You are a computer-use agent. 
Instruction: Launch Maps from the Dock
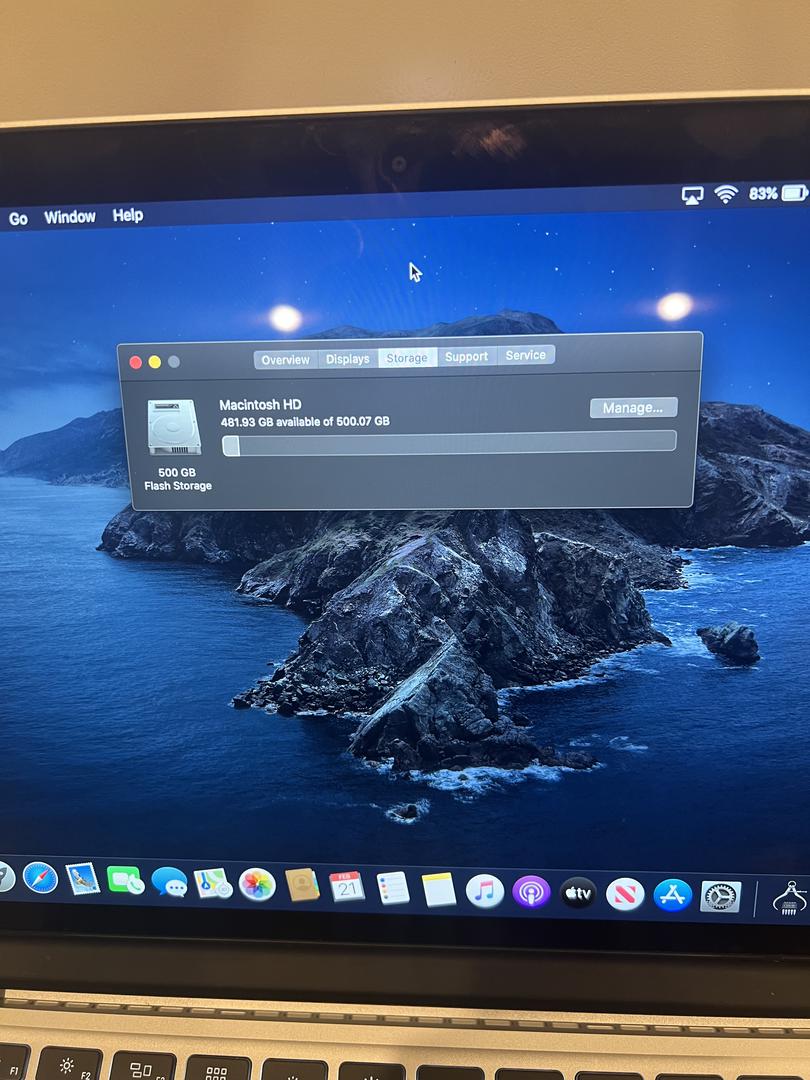pyautogui.click(x=213, y=883)
